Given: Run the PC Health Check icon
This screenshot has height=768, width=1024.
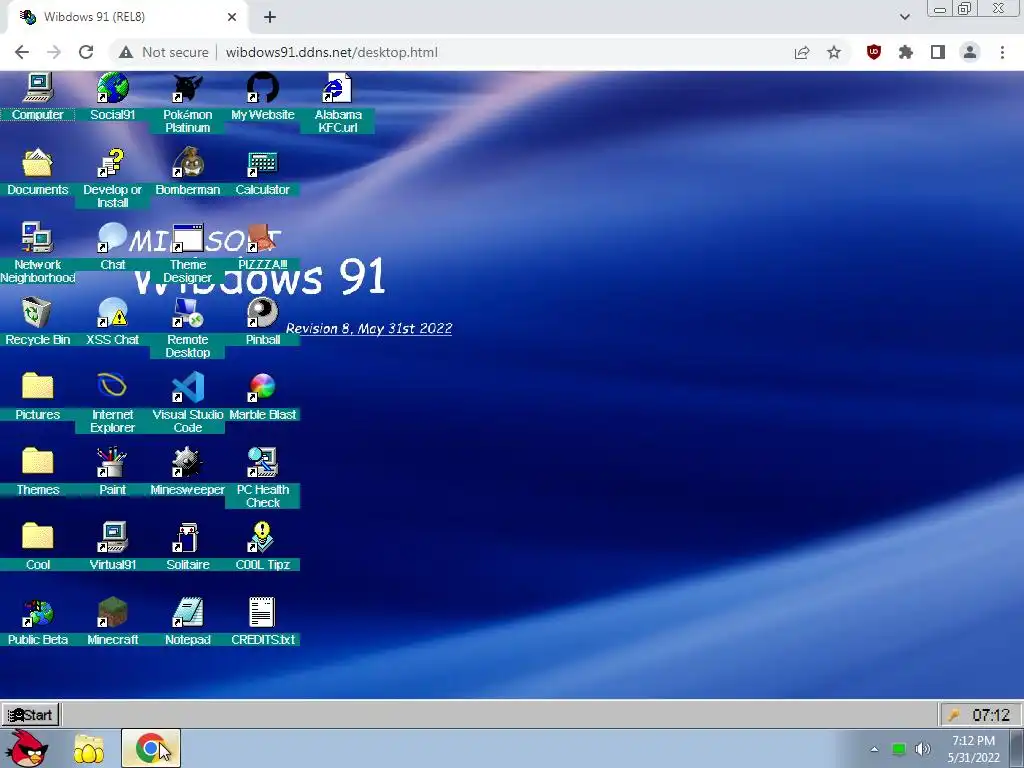Looking at the screenshot, I should pyautogui.click(x=263, y=478).
